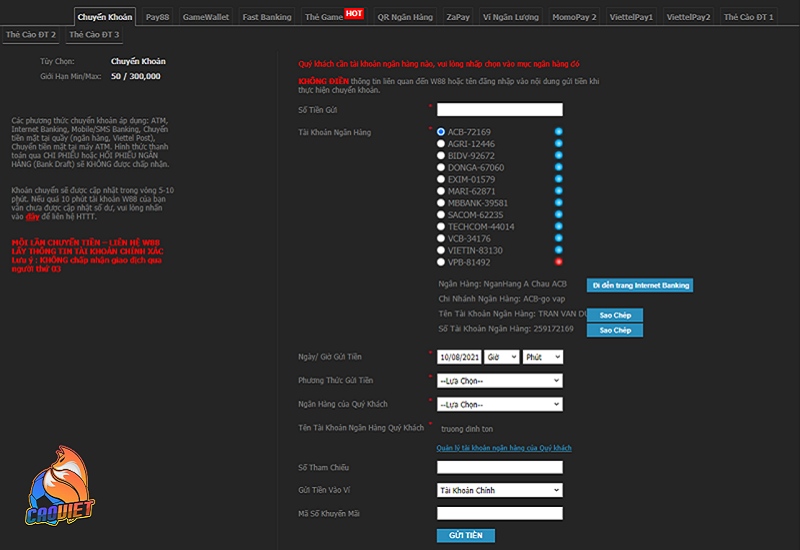Click the red 'đây' support link
The image size is (800, 550).
pyautogui.click(x=33, y=216)
